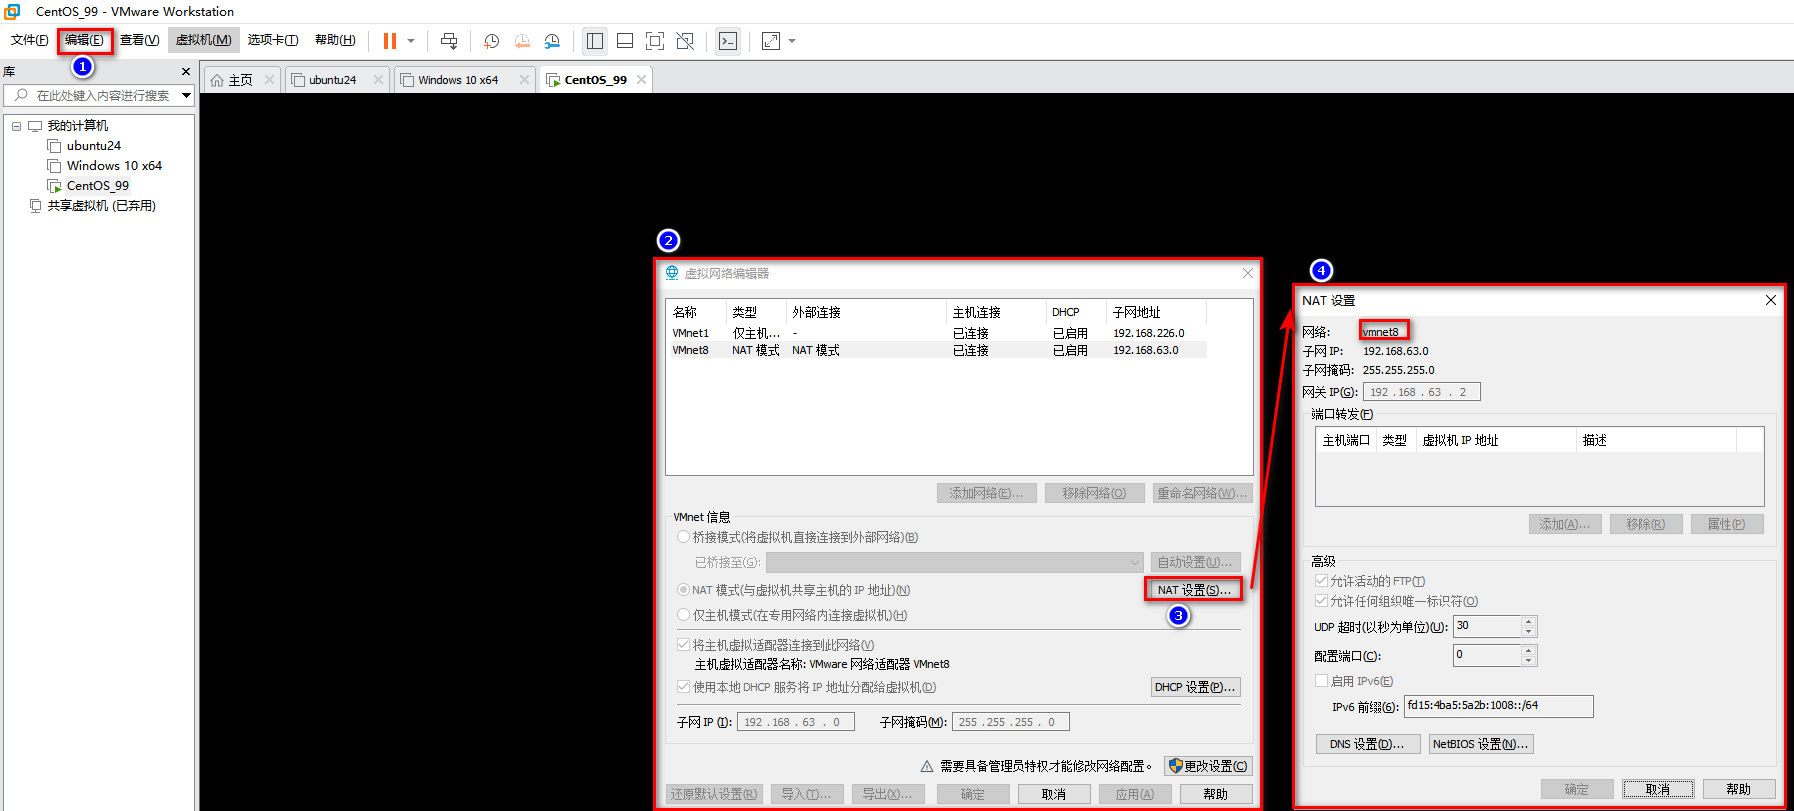Toggle 允许任何组织唯一标识符 checkbox

pos(1321,601)
